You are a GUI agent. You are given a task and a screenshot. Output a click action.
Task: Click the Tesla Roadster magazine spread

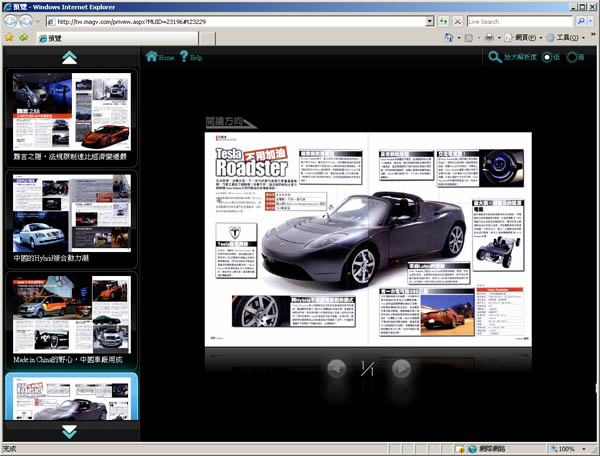click(368, 239)
